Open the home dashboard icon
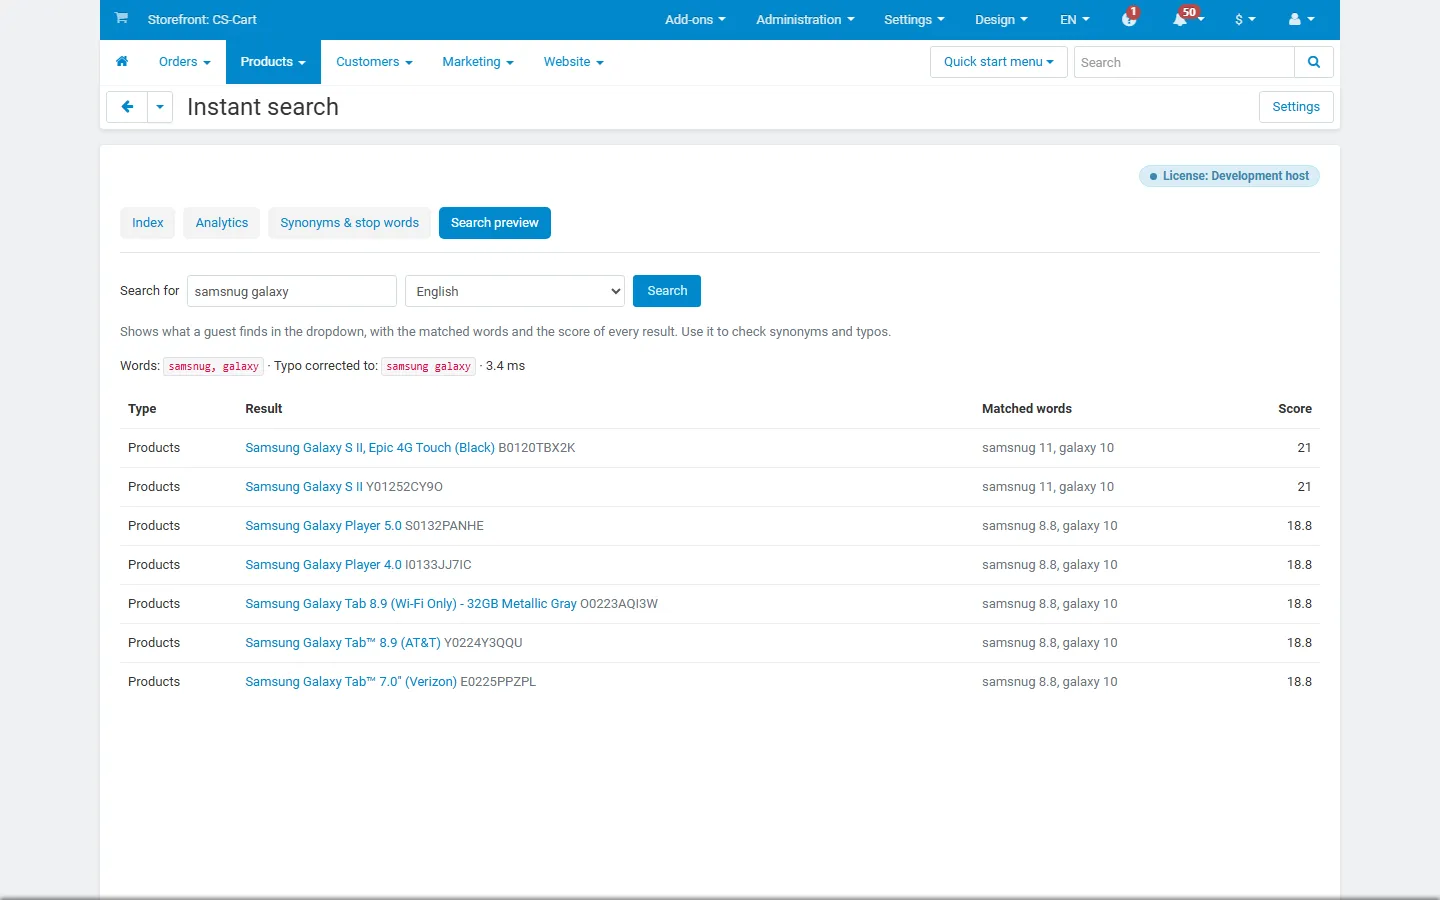Screen dimensions: 1440x900 click(x=122, y=62)
